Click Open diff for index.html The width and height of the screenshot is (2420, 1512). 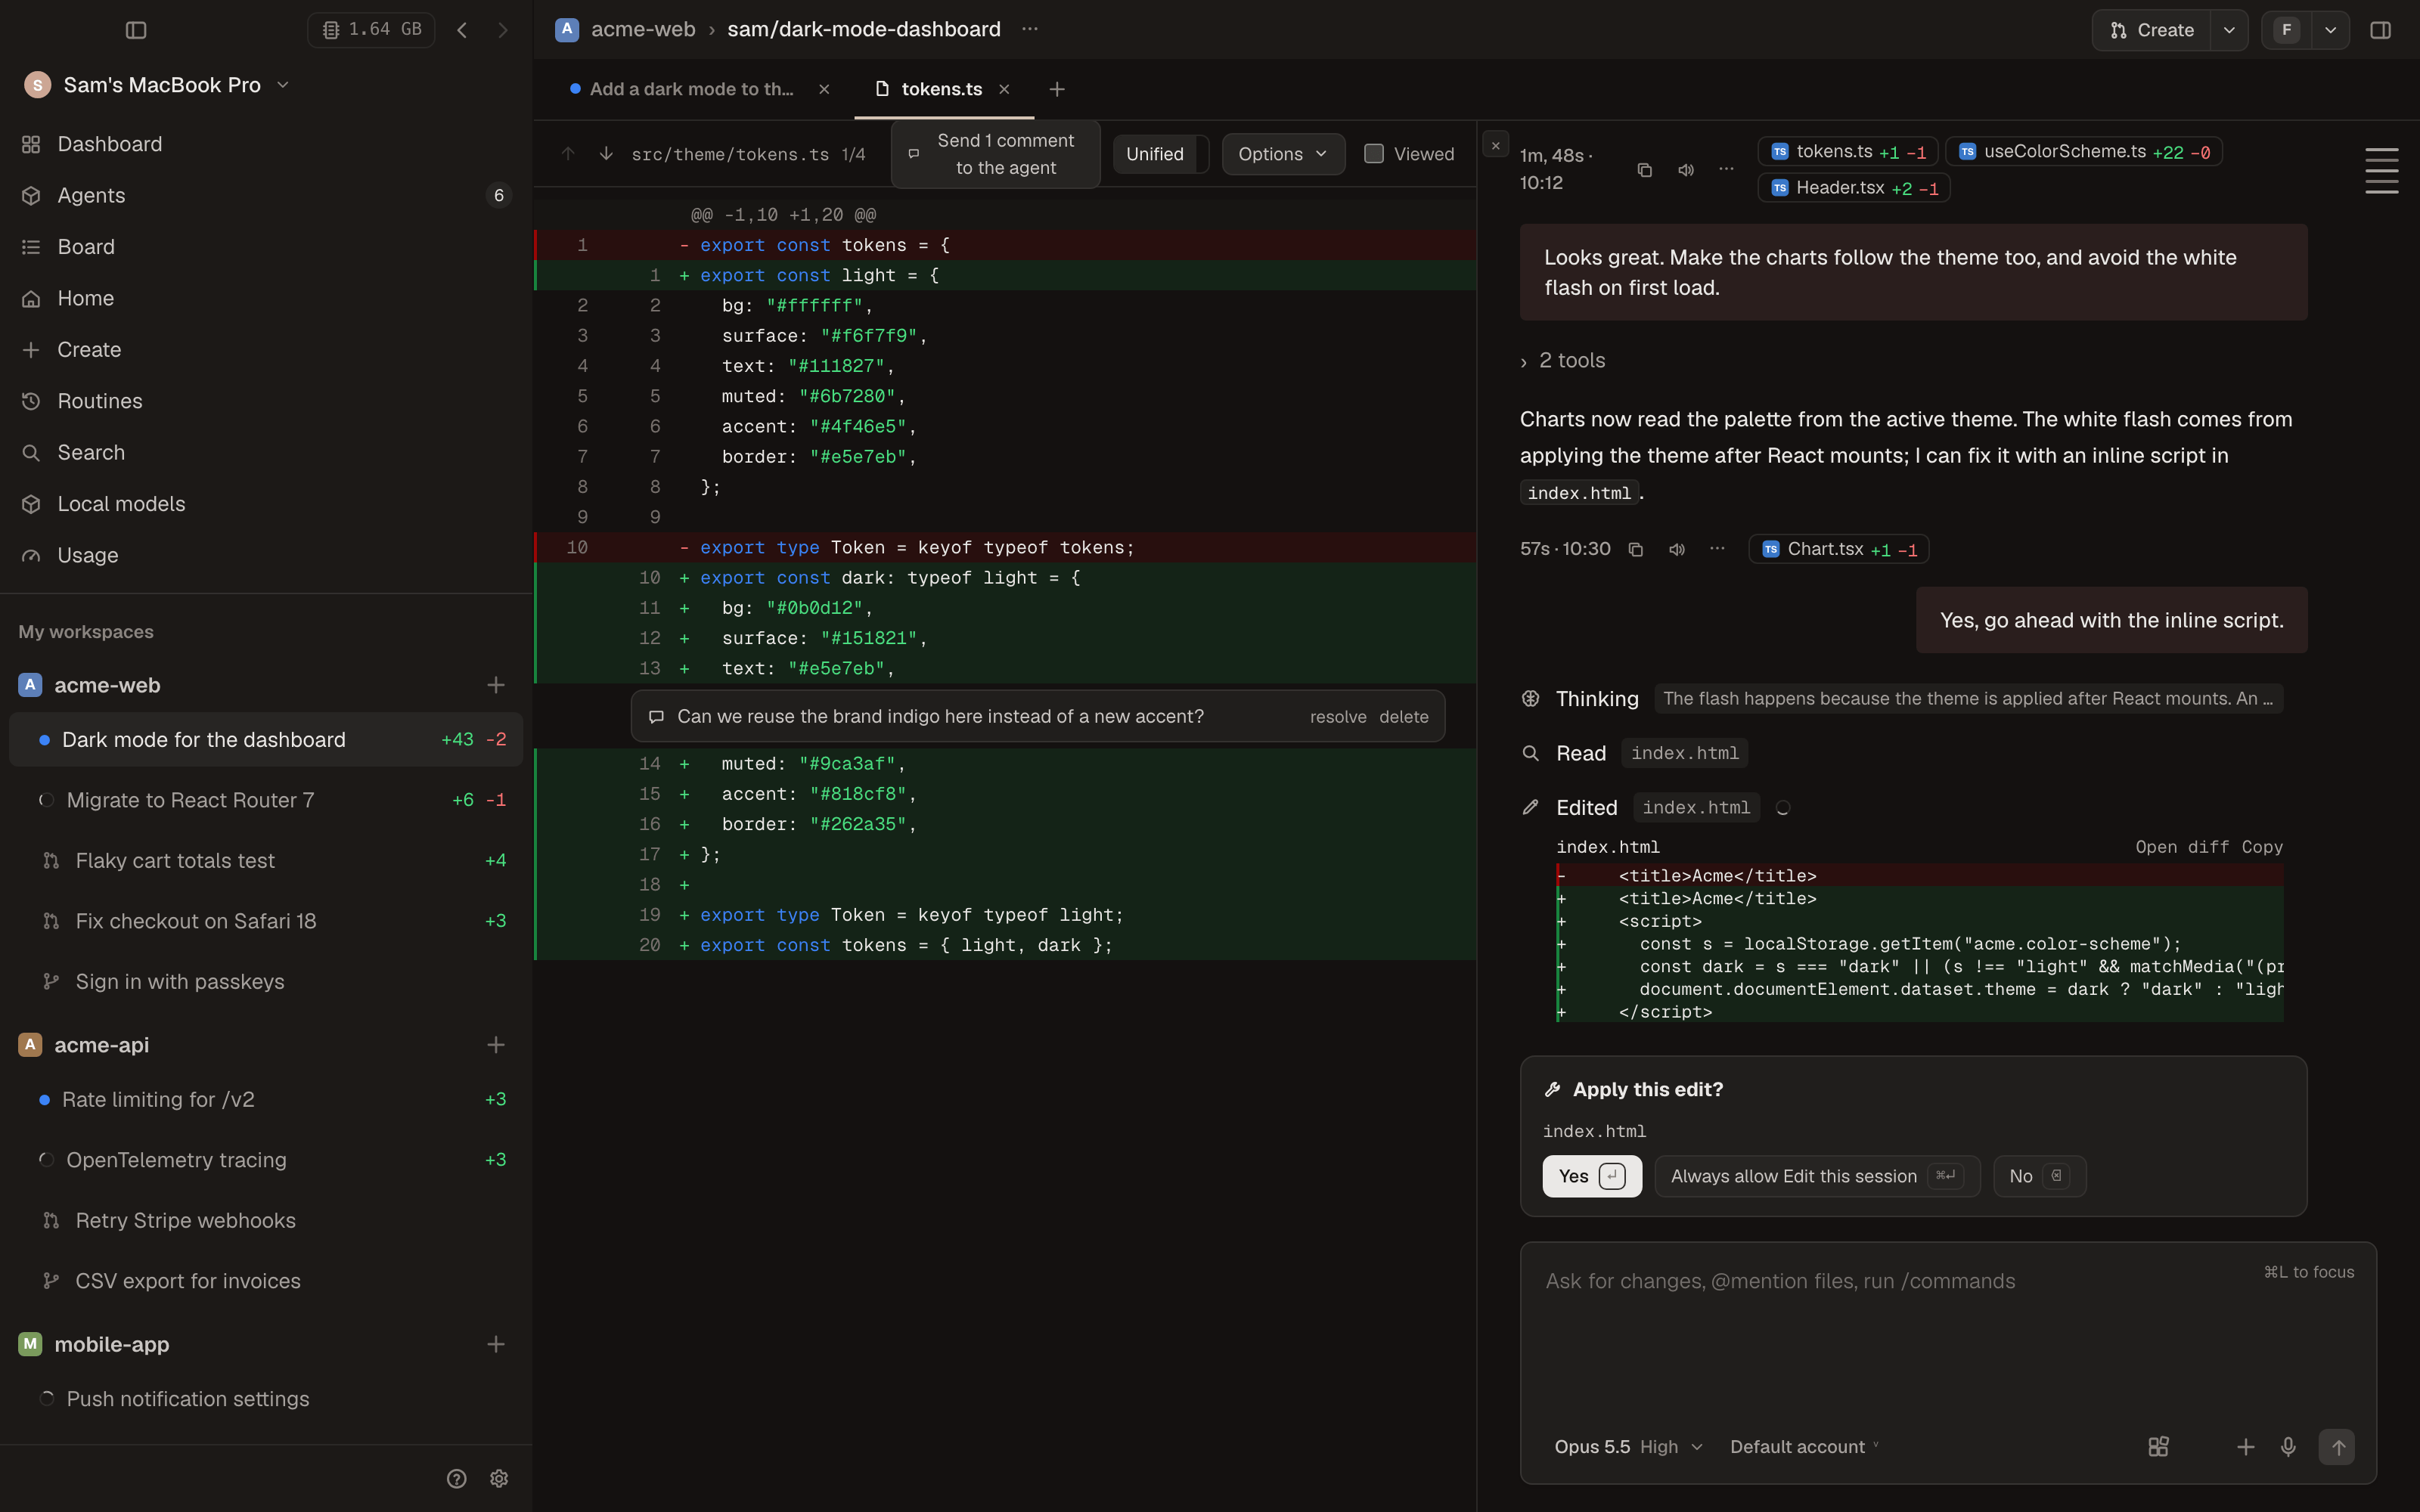[2182, 847]
